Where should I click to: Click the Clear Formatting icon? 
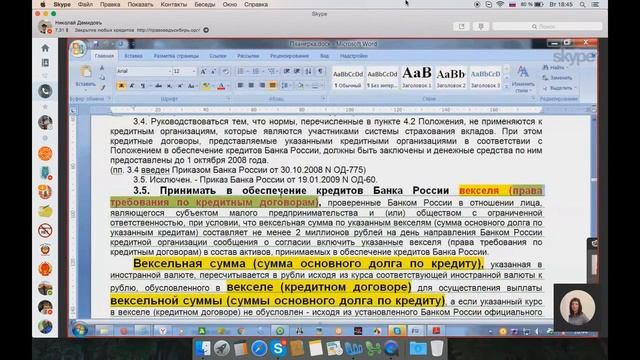225,71
